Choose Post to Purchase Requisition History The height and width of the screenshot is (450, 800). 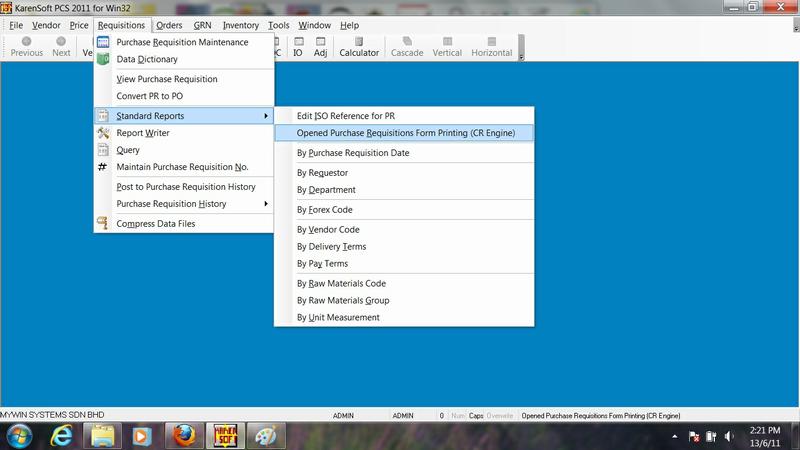pyautogui.click(x=184, y=187)
